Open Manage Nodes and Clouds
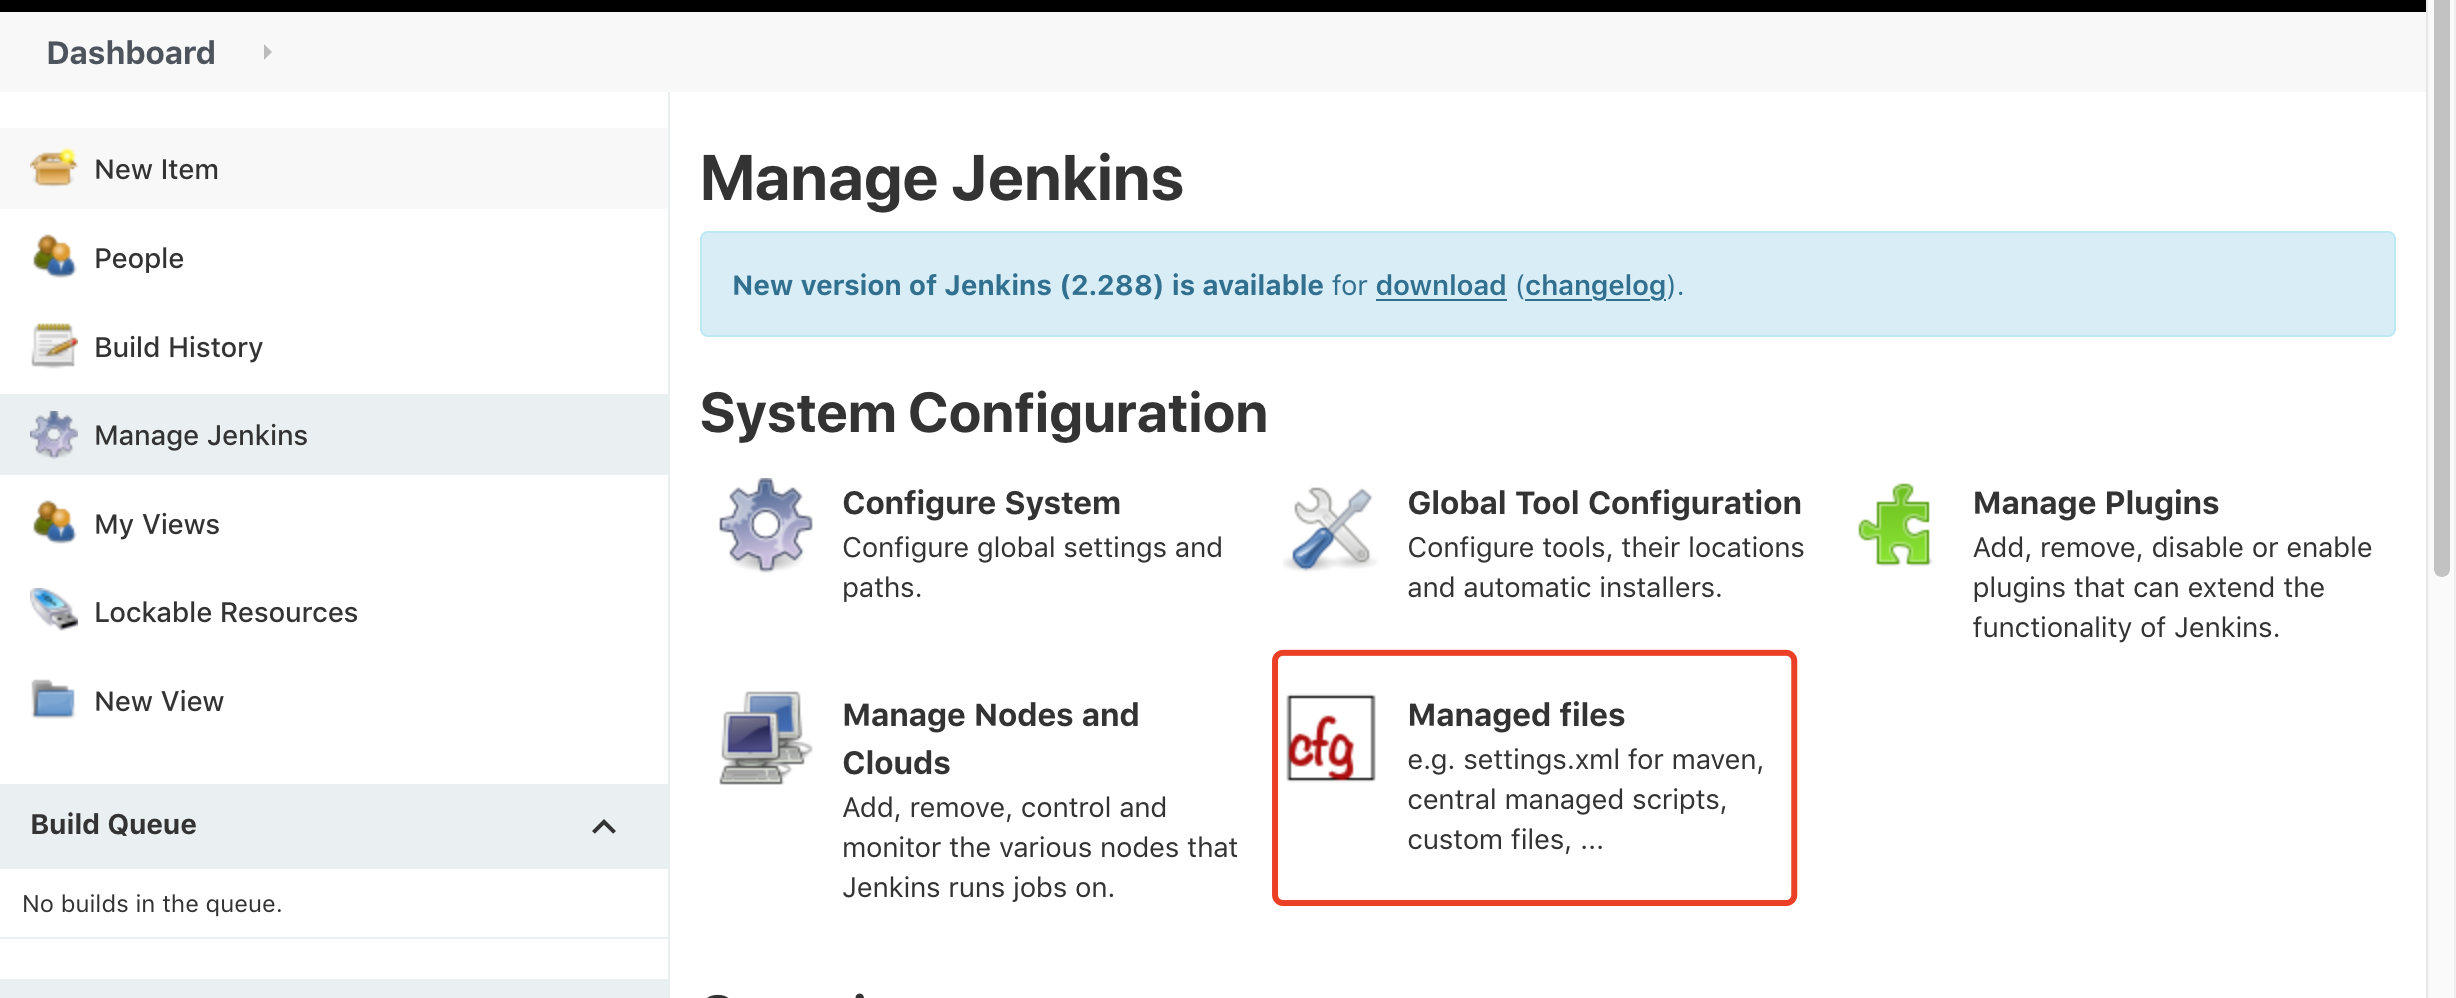This screenshot has height=998, width=2456. (991, 738)
